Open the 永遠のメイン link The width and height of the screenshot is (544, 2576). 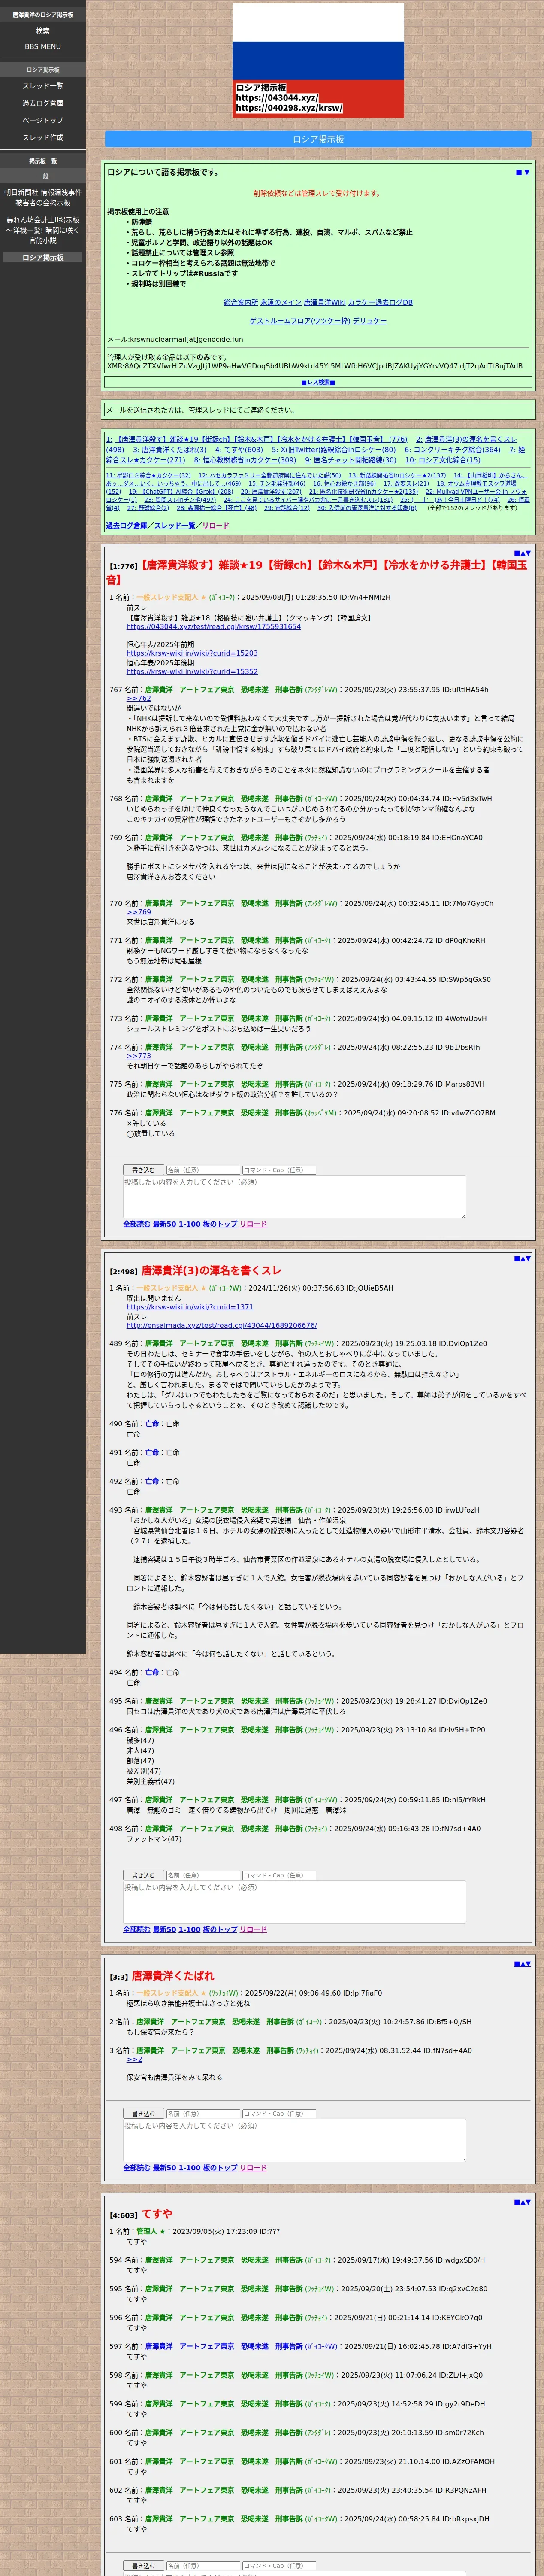281,302
